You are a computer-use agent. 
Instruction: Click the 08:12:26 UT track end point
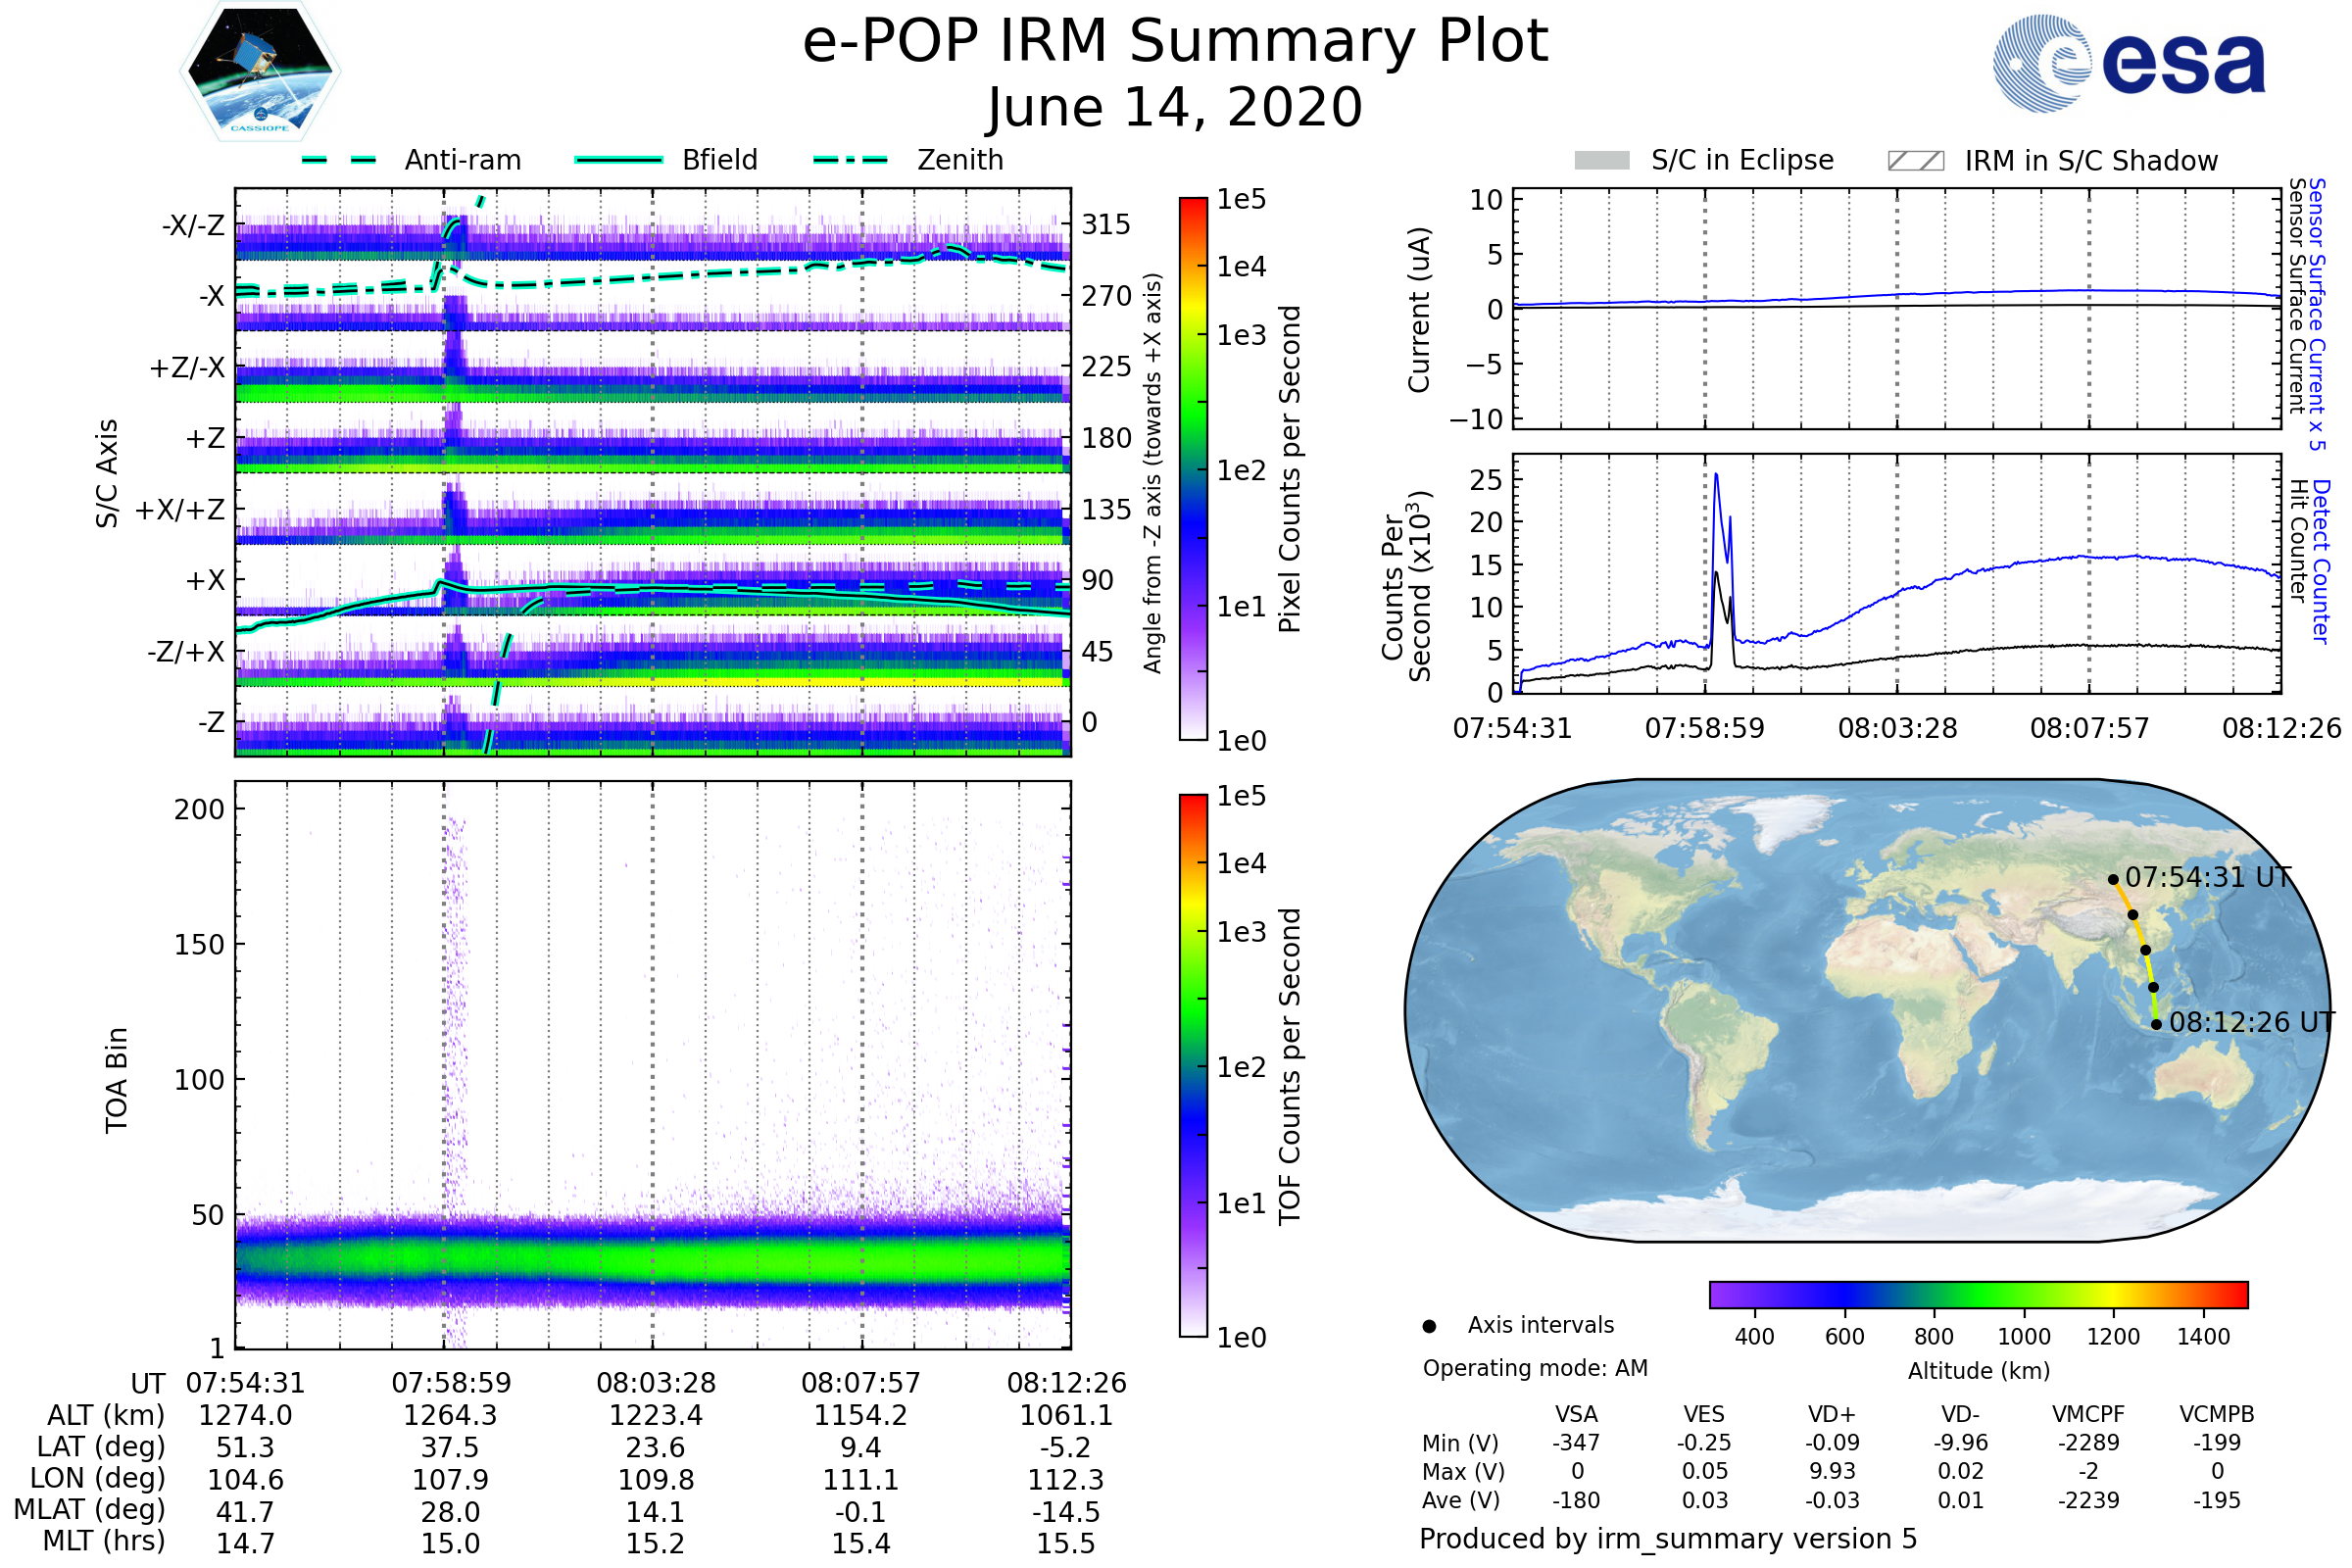2156,1024
